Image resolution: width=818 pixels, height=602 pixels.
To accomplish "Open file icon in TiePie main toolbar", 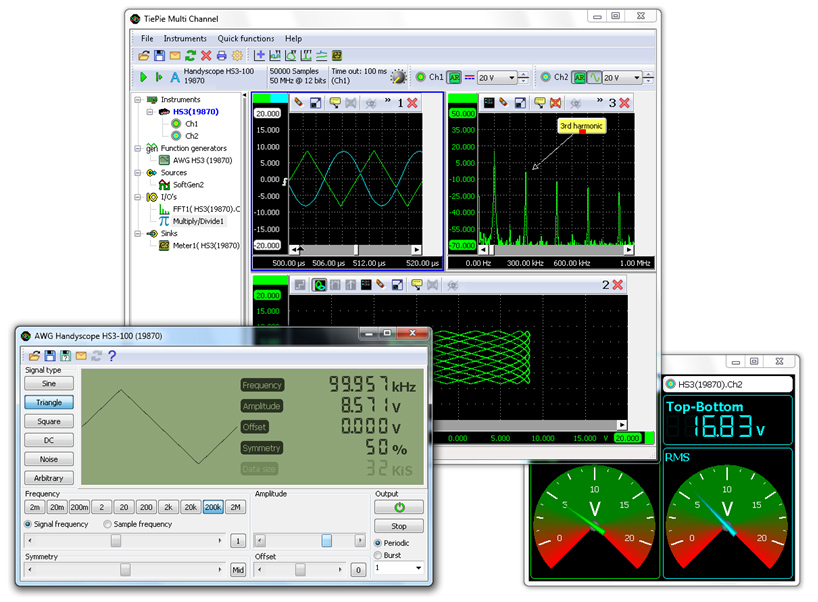I will click(x=144, y=55).
